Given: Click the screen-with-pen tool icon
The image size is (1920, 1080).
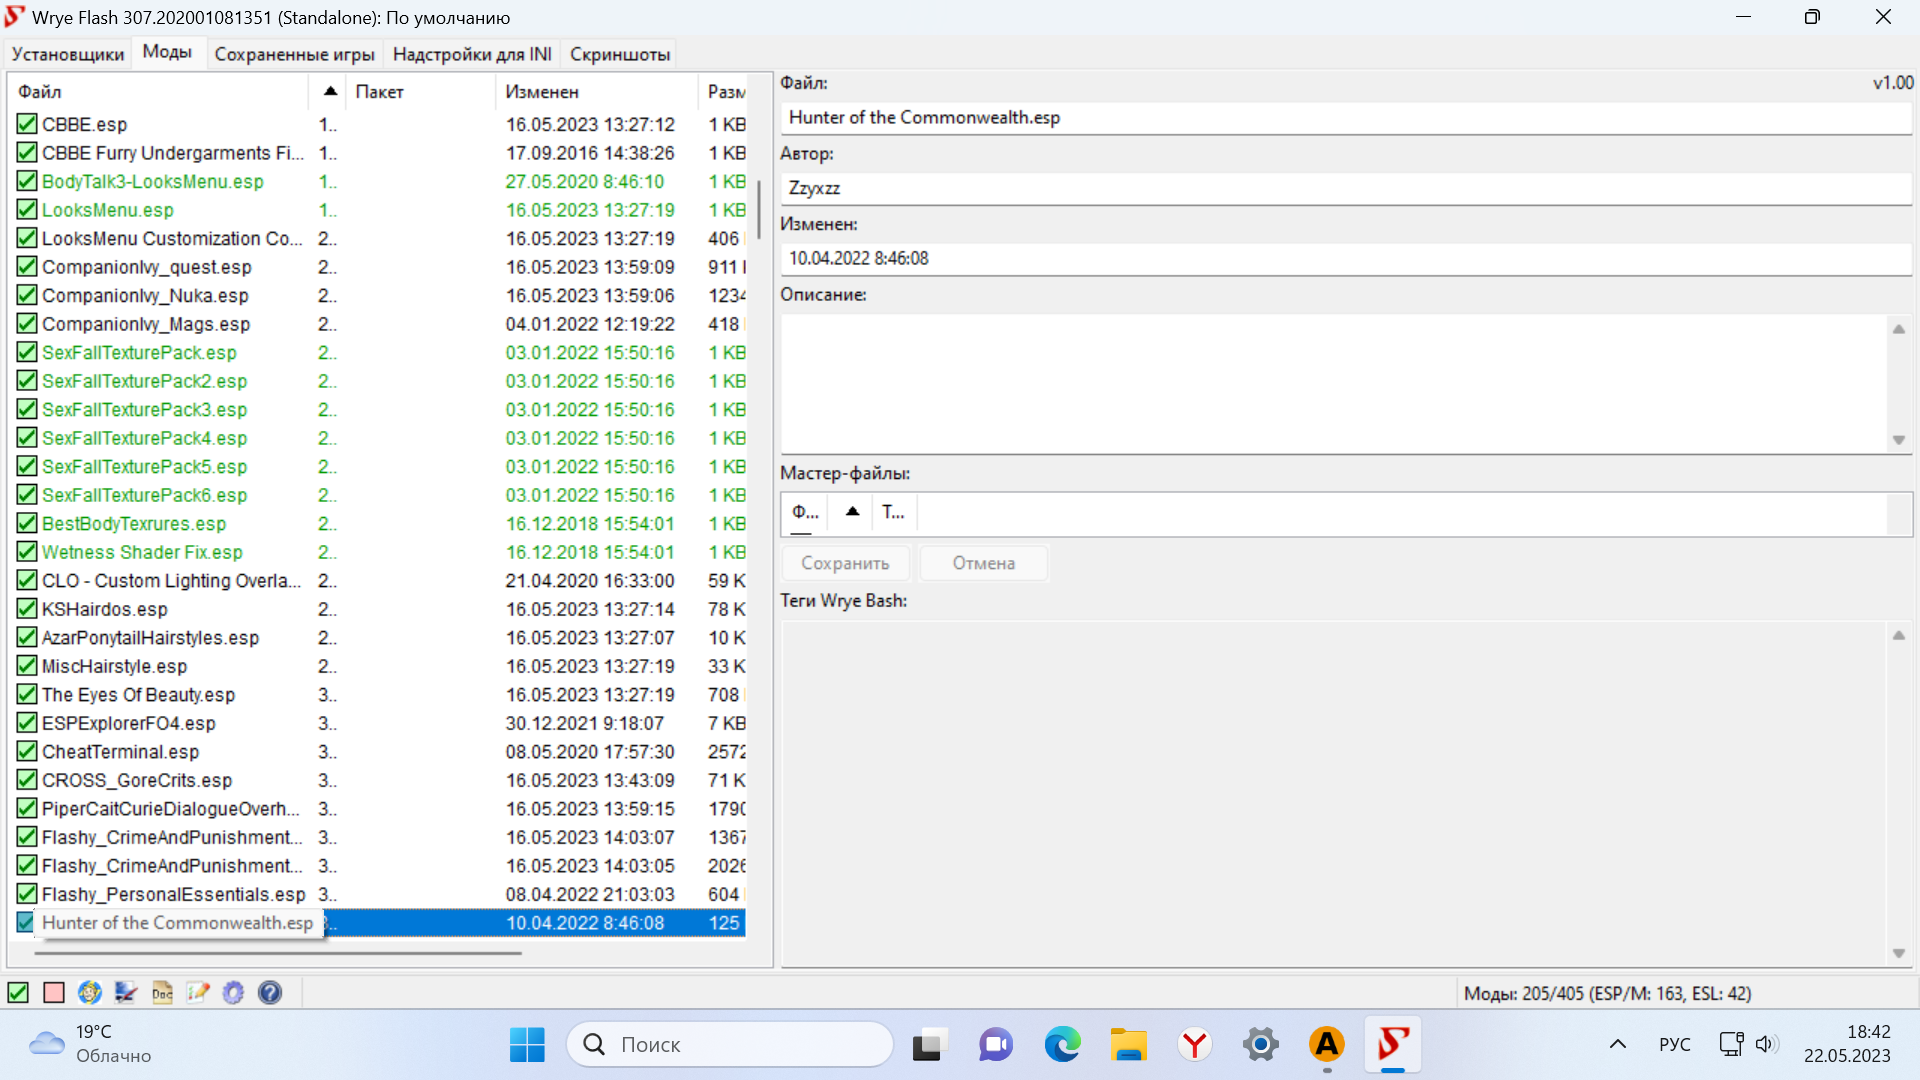Looking at the screenshot, I should click(x=126, y=992).
